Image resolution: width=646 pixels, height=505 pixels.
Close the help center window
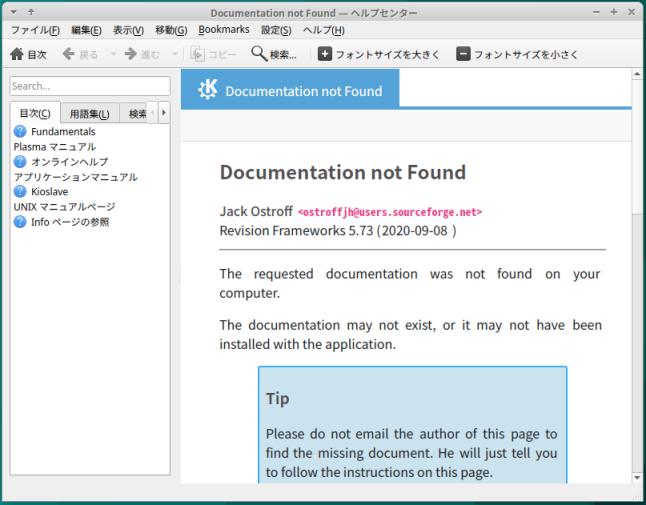(x=631, y=12)
